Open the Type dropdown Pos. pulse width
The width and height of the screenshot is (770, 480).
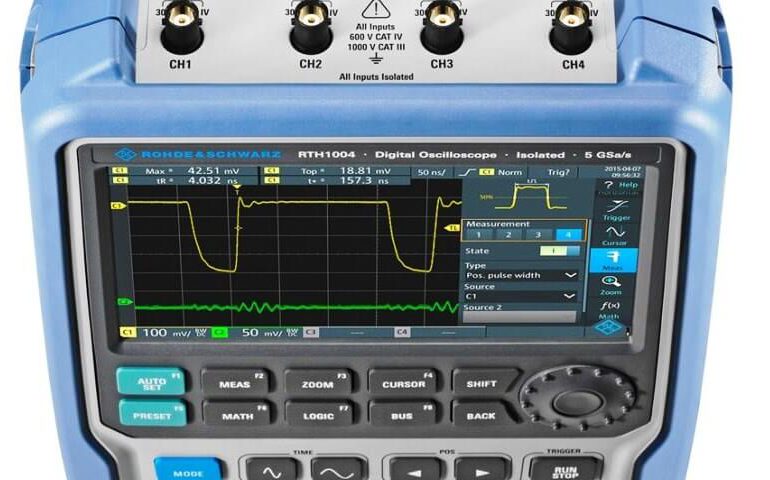coord(521,276)
